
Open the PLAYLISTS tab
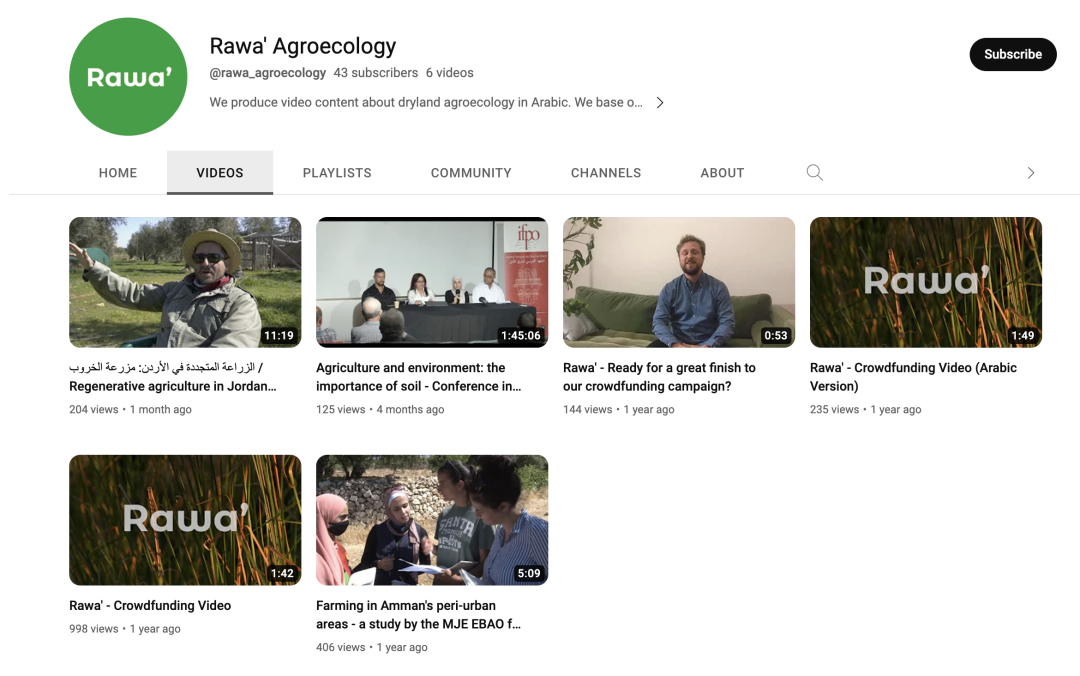(x=337, y=173)
